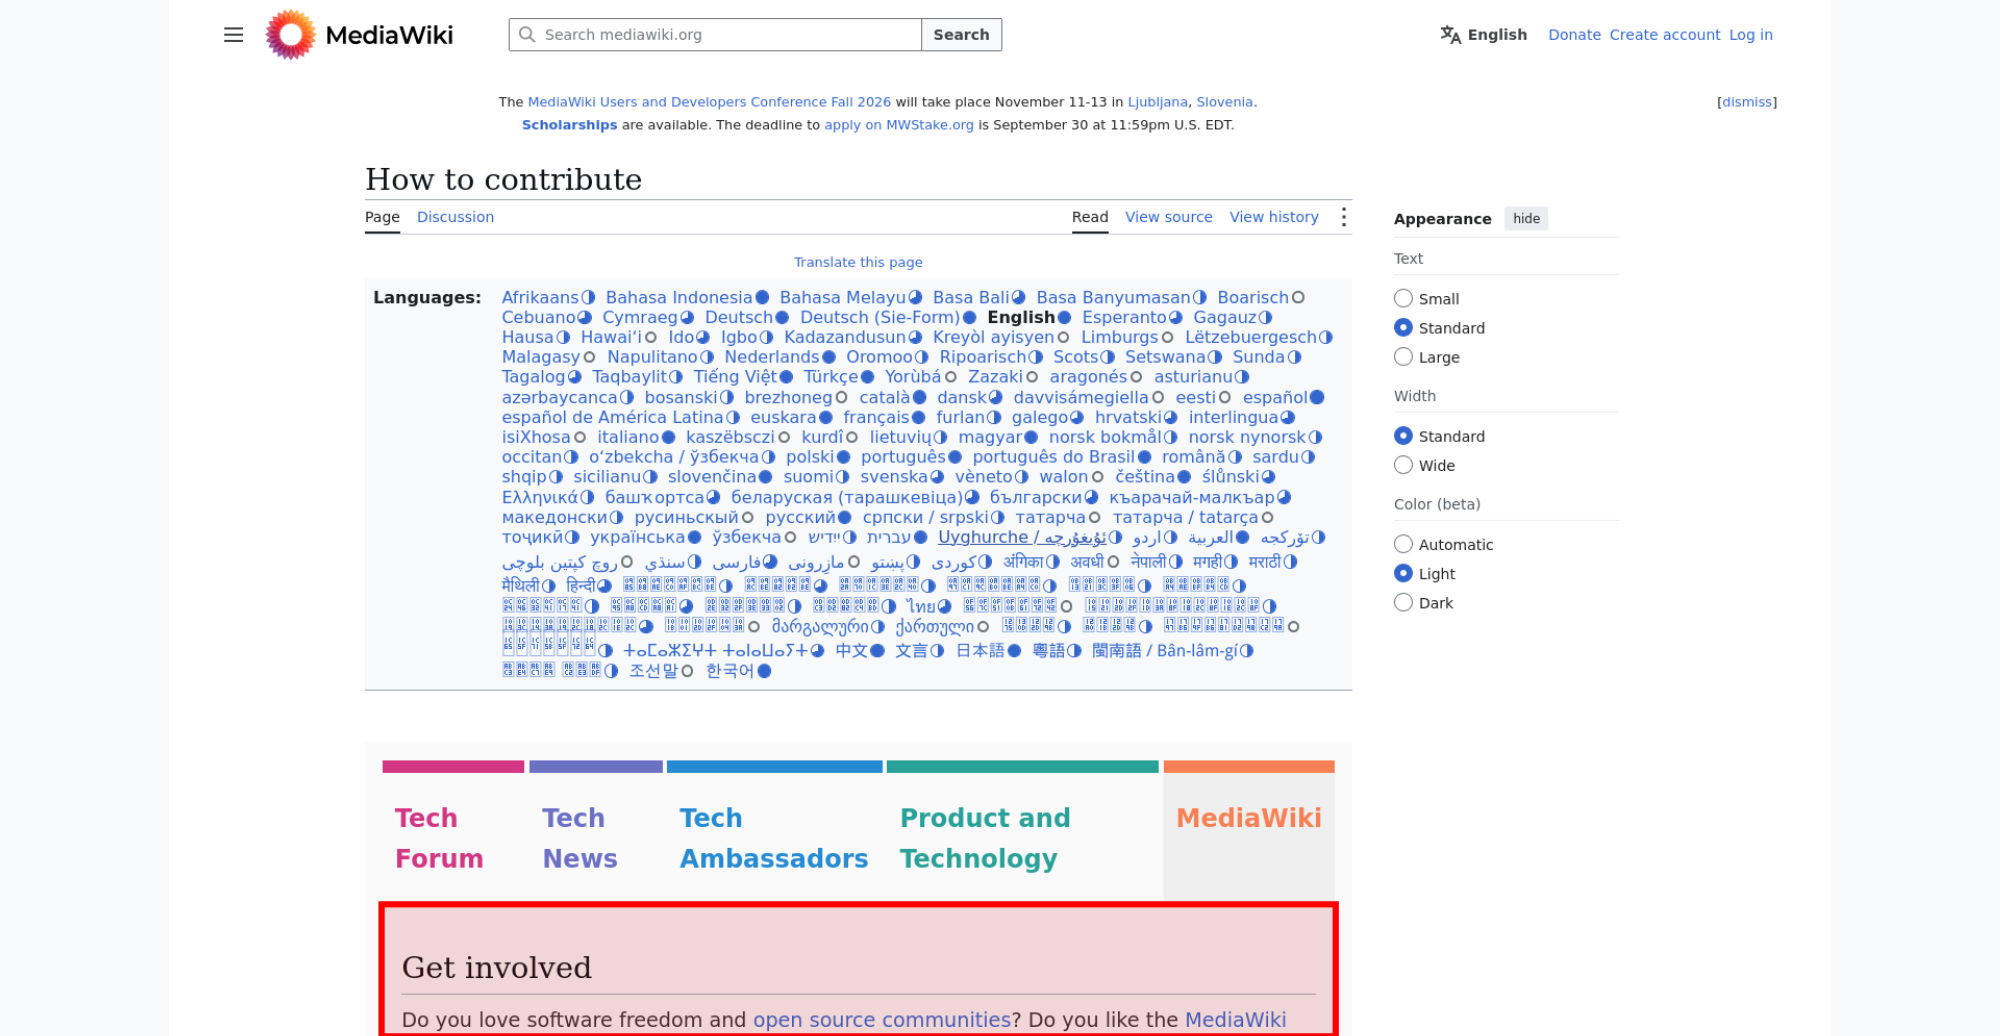Click the empty circle icon after Boarisch

coord(1298,298)
